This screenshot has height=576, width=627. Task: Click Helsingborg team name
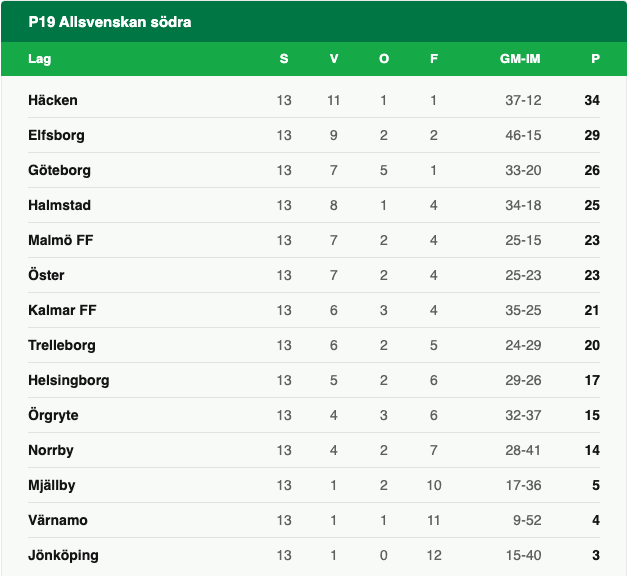pos(69,380)
